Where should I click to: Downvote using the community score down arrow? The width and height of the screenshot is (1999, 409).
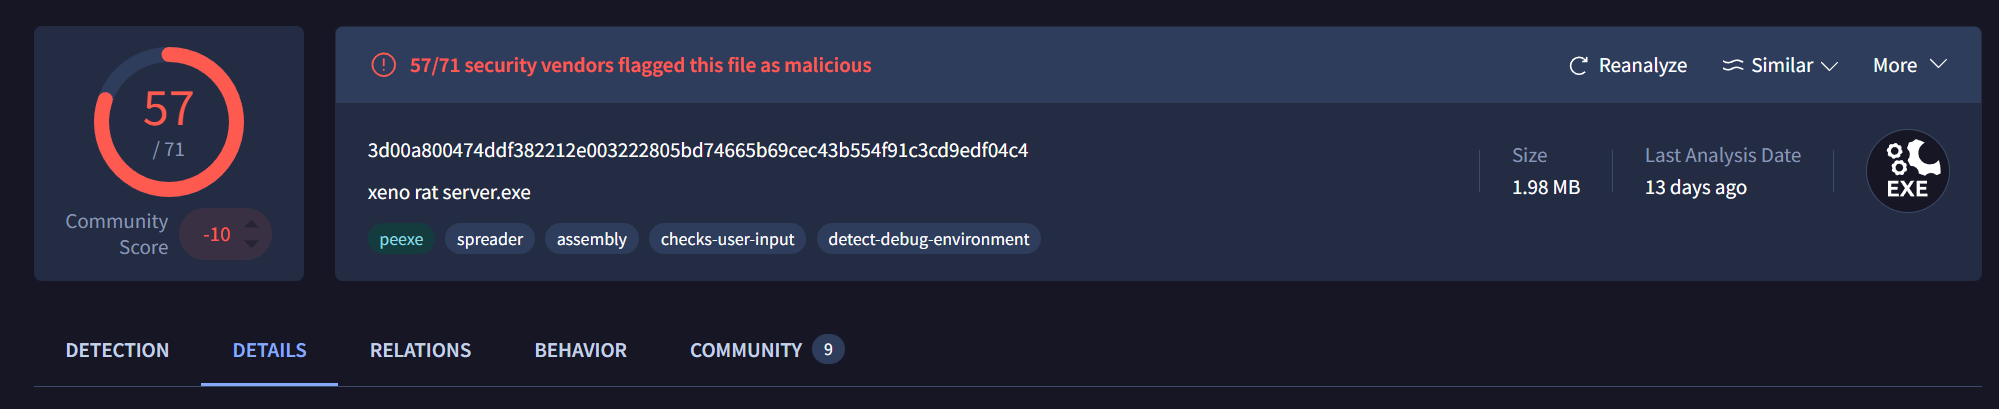[252, 244]
